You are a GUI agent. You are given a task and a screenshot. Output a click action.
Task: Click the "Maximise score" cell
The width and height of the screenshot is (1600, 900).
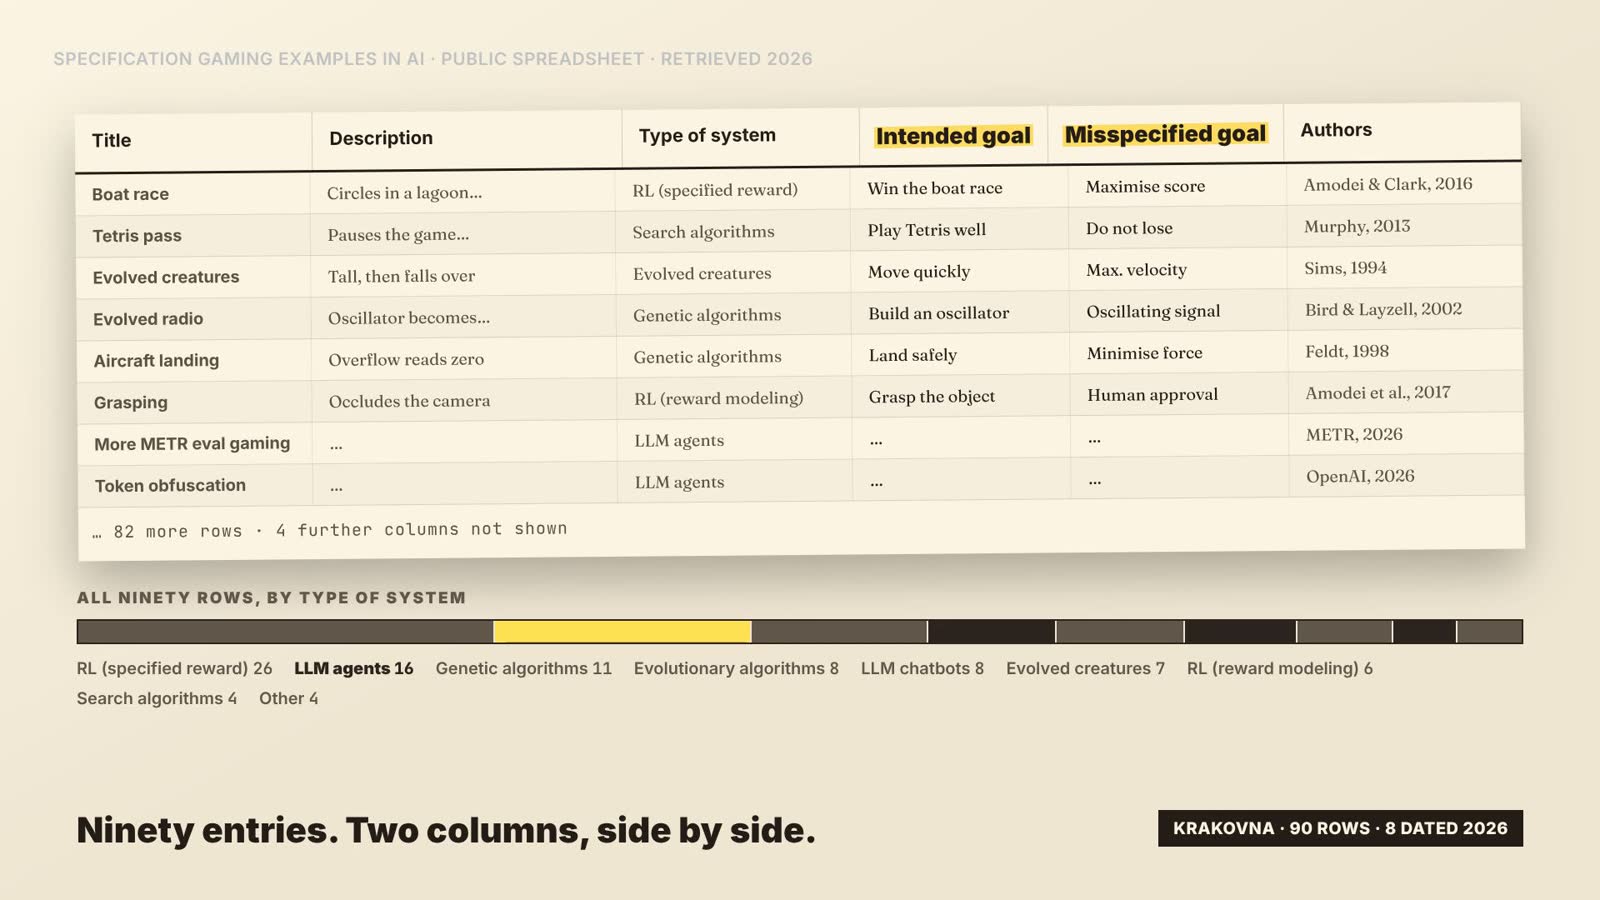pyautogui.click(x=1145, y=186)
